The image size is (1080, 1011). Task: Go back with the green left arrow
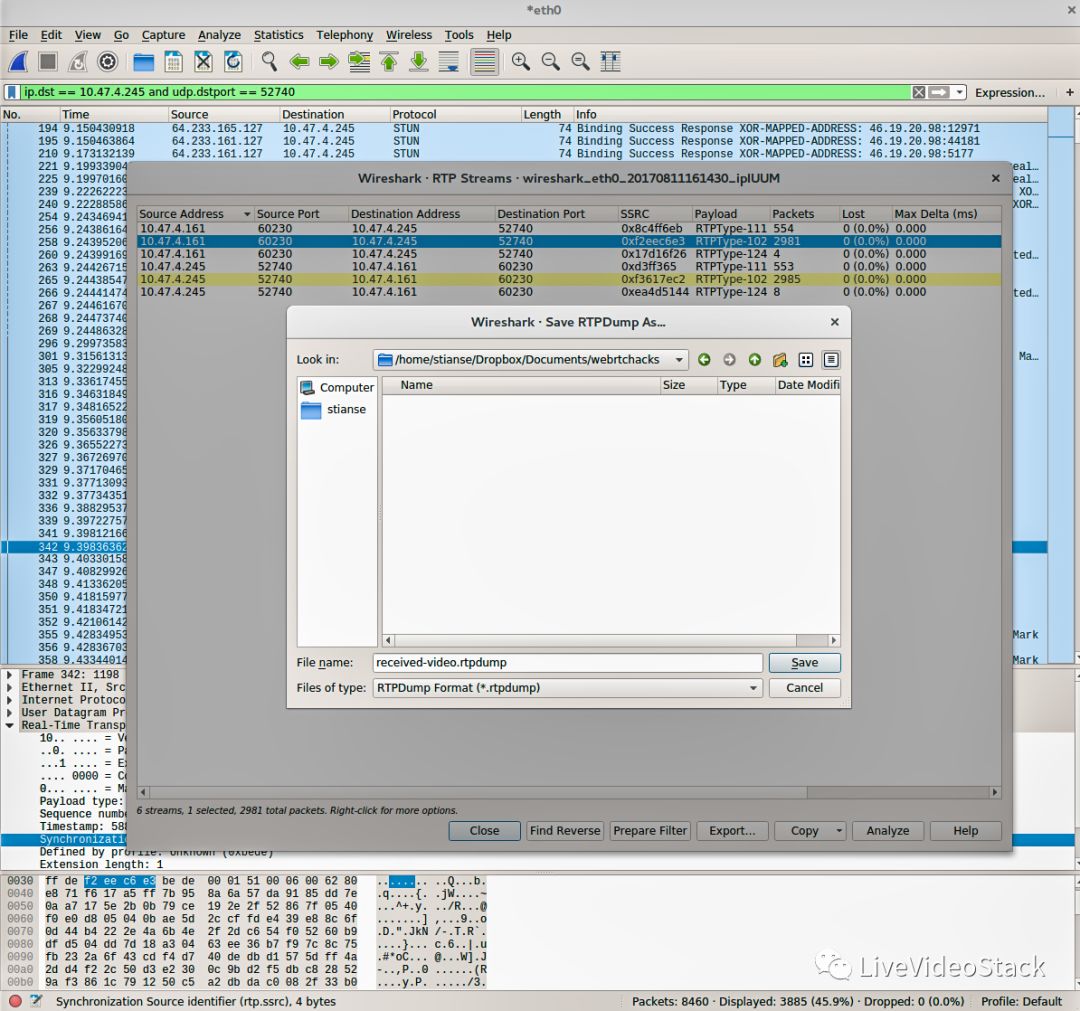click(299, 62)
